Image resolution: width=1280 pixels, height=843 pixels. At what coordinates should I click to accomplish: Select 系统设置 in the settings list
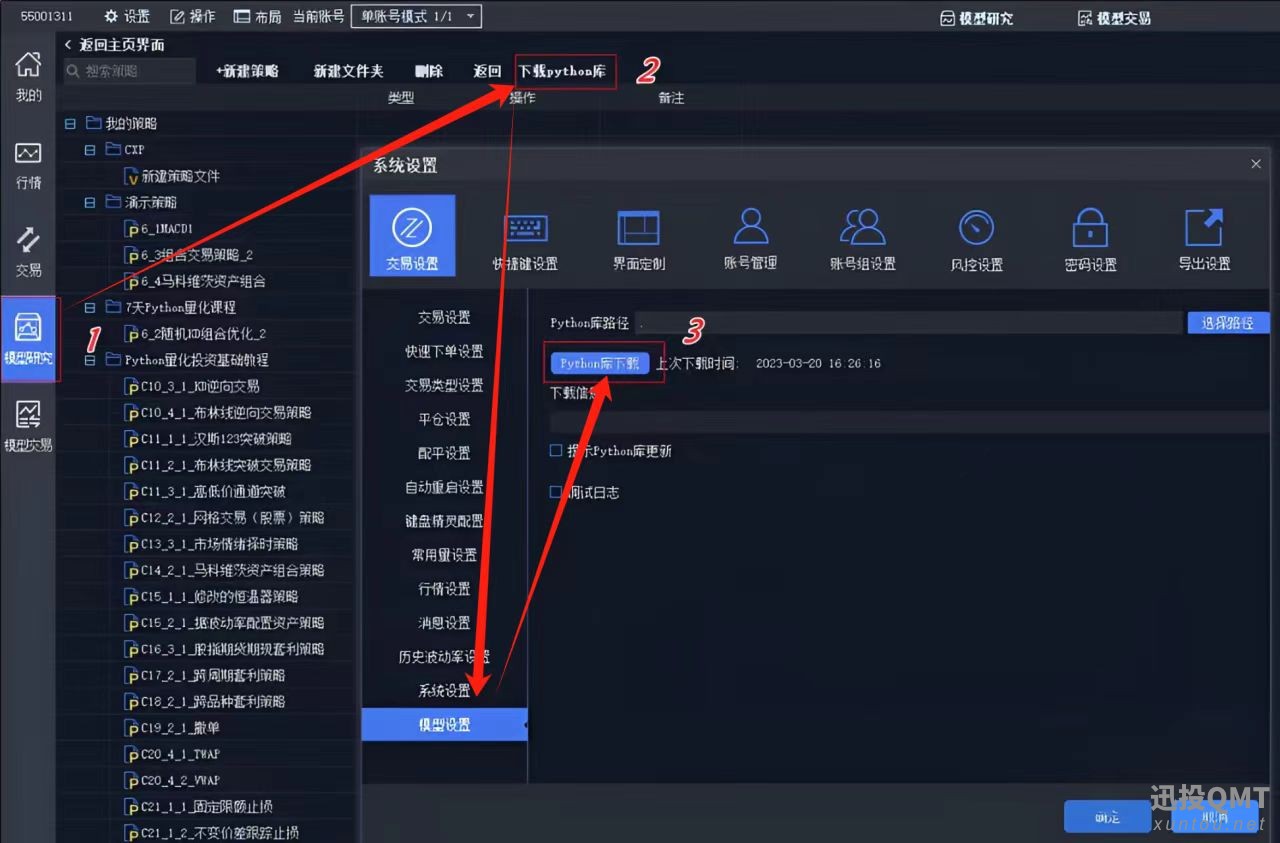click(444, 691)
